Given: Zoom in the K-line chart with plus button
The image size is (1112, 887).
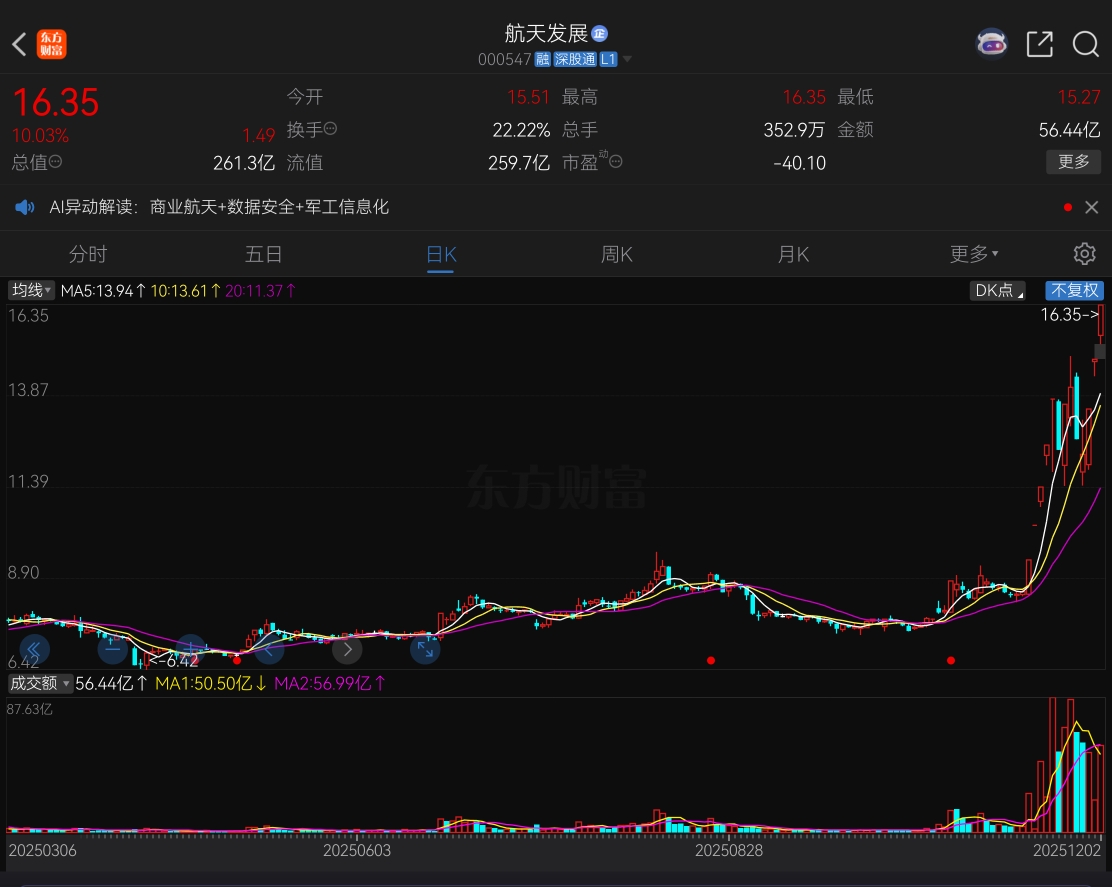Looking at the screenshot, I should (x=191, y=649).
